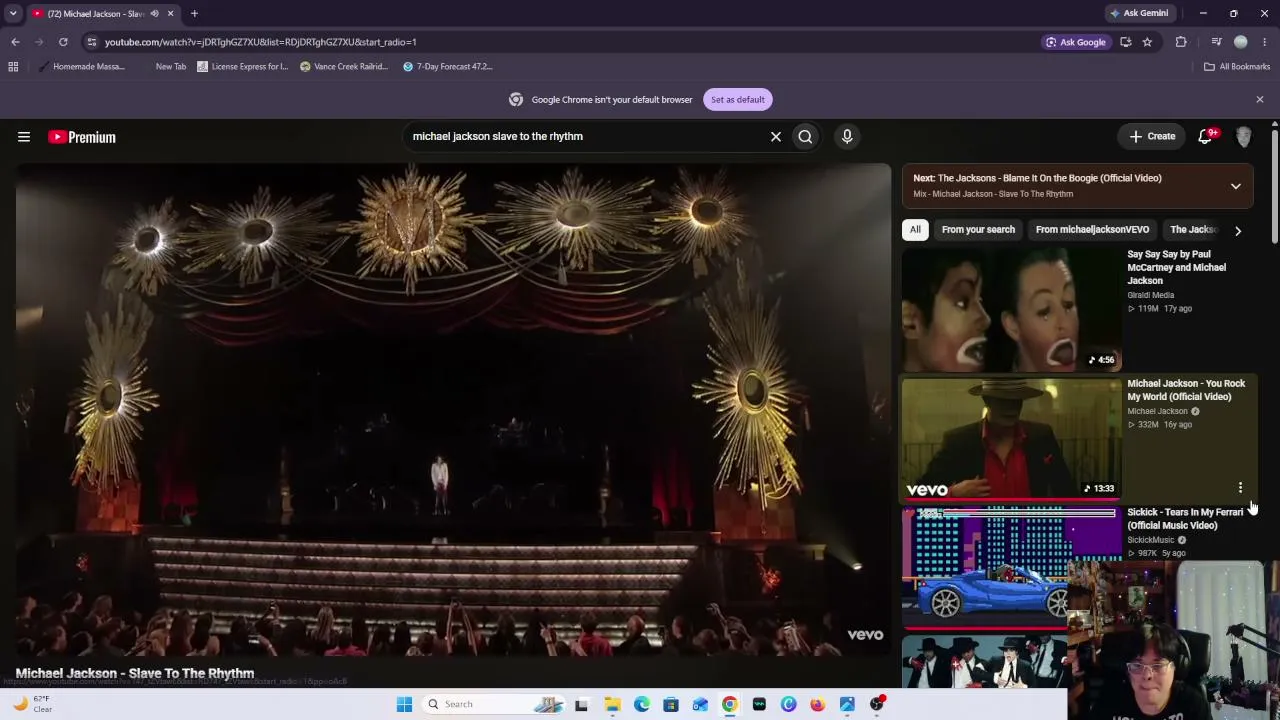Open the Install app icon in address bar

point(1126,42)
